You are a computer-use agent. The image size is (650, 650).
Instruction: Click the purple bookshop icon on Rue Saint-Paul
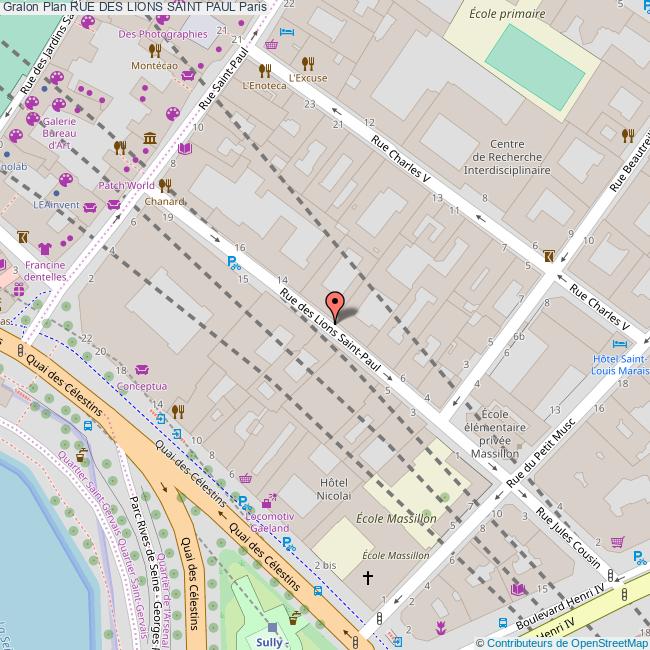pos(184,150)
